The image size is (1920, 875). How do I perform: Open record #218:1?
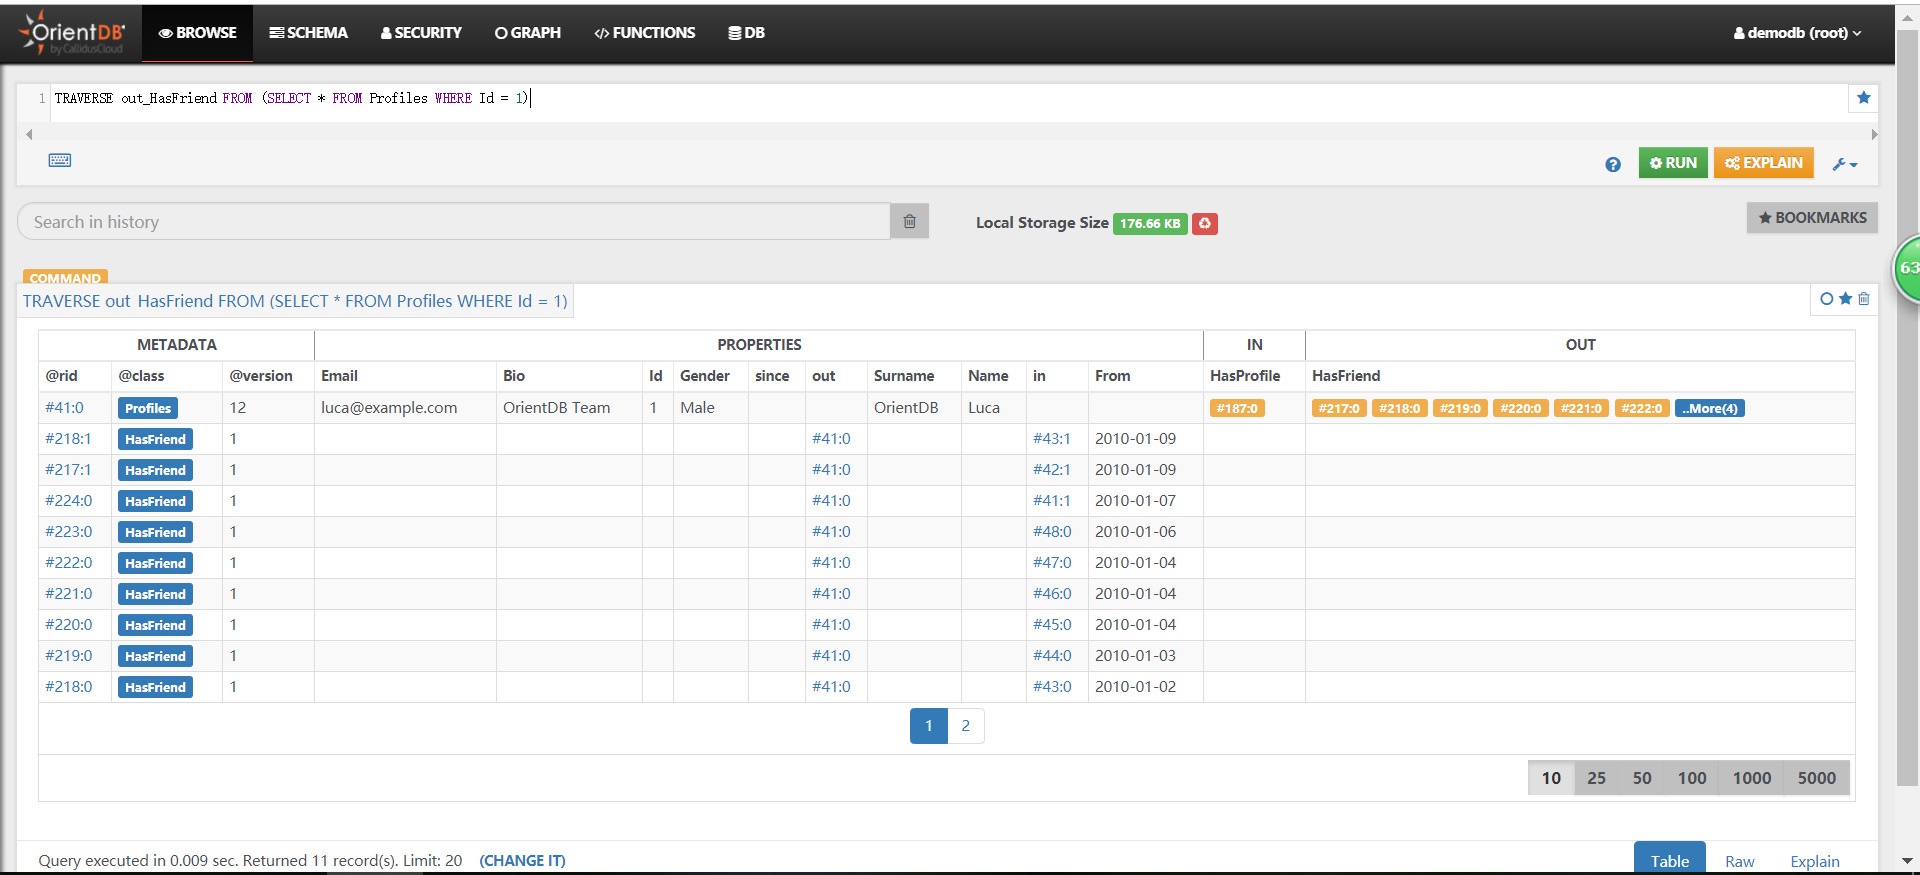68,439
